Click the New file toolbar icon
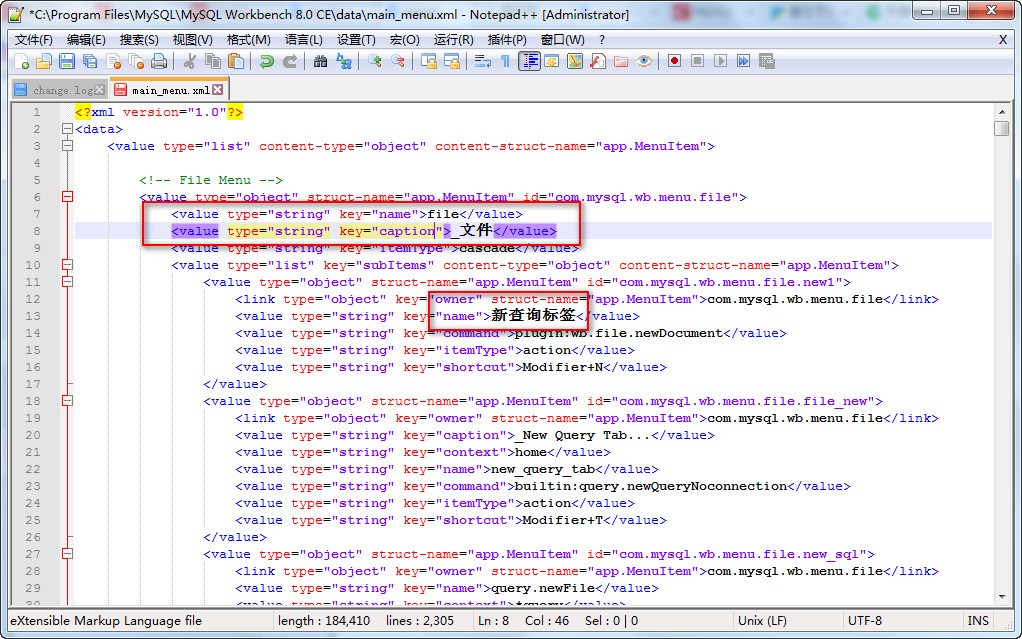 pos(22,62)
